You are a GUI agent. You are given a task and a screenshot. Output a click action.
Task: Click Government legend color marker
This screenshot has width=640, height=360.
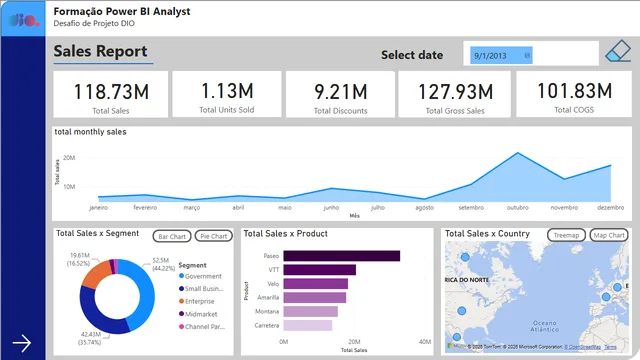(x=181, y=276)
